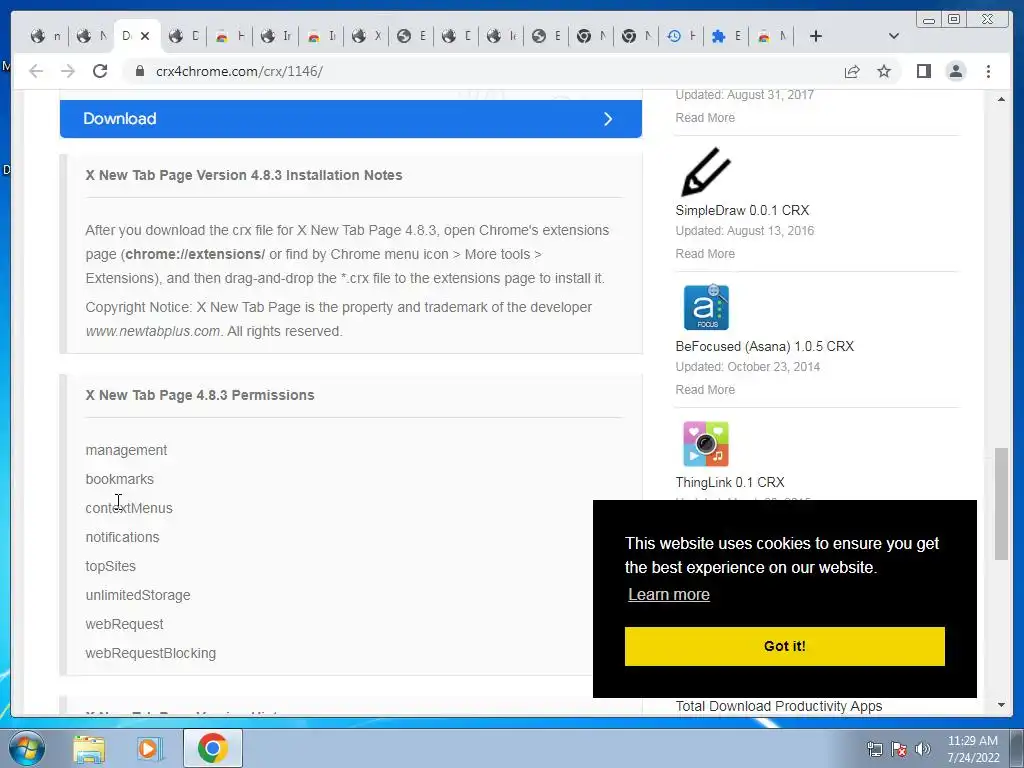Click the topSites permission text
The height and width of the screenshot is (768, 1024).
click(110, 566)
